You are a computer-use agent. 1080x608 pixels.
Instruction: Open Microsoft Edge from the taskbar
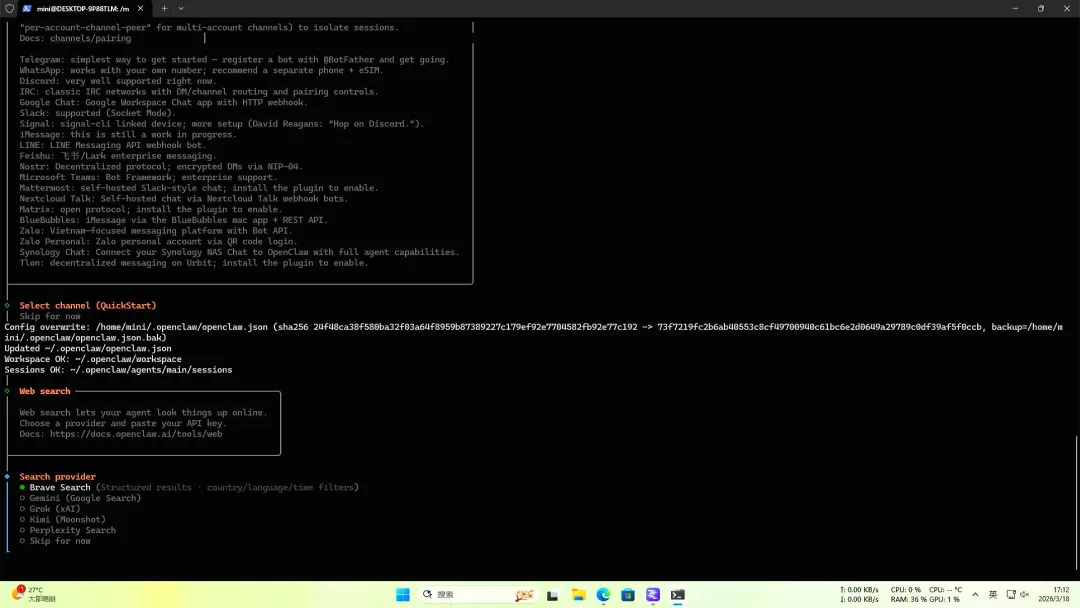pos(603,595)
